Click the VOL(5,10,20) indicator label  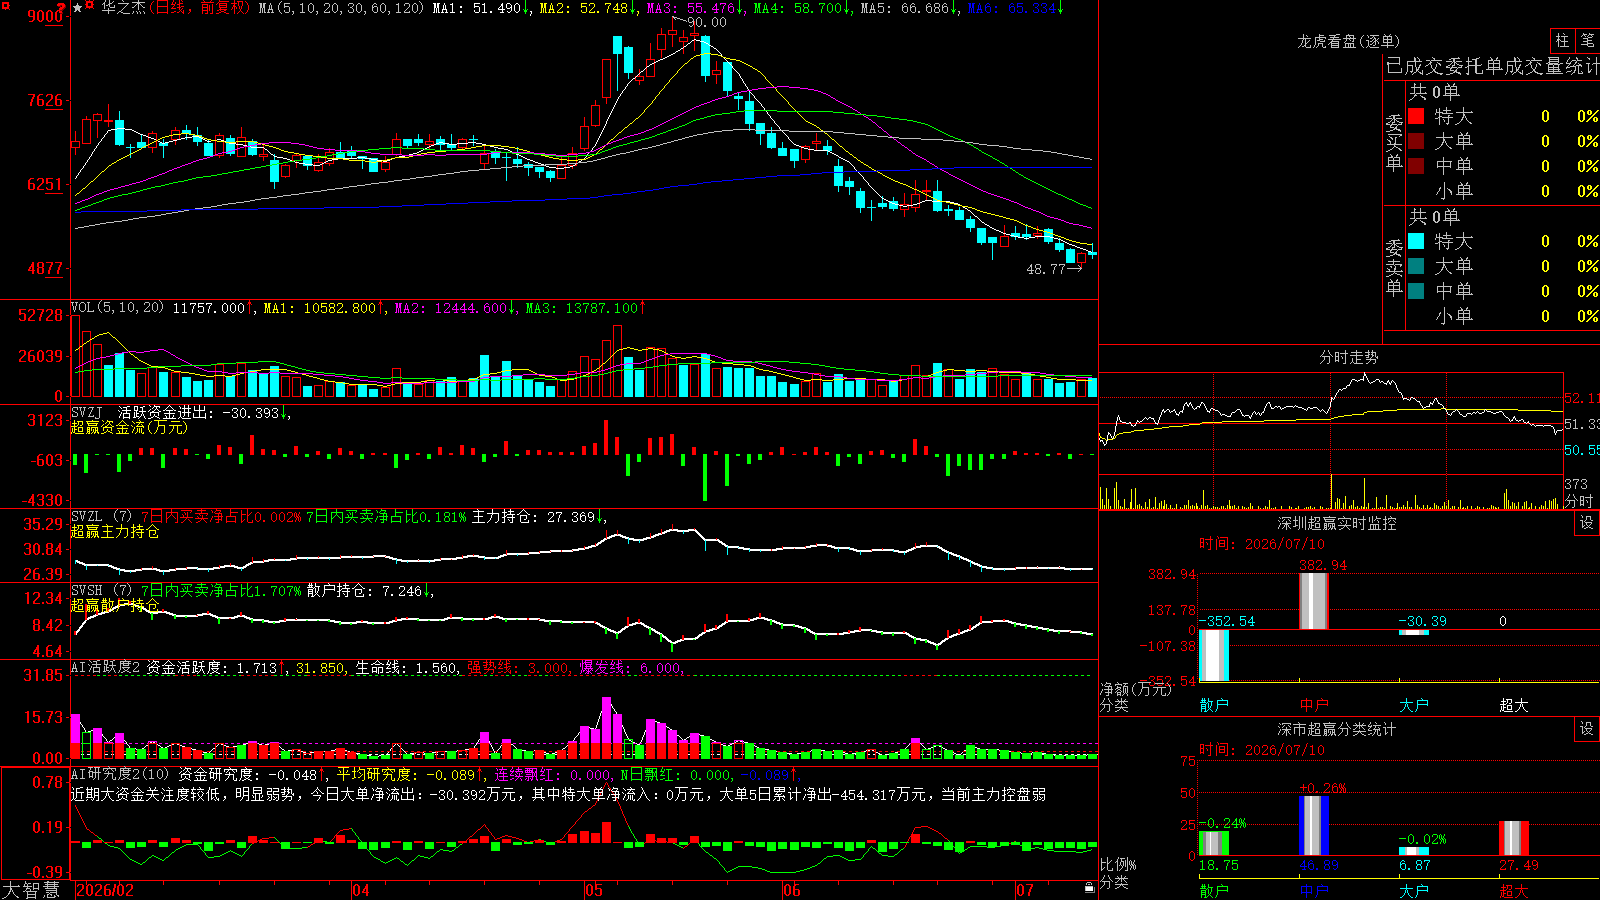pos(117,308)
